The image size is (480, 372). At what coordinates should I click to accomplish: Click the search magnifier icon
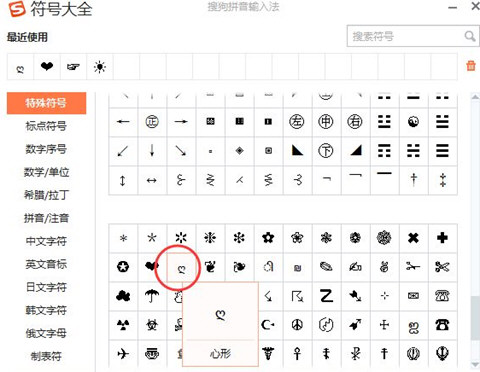pos(470,36)
